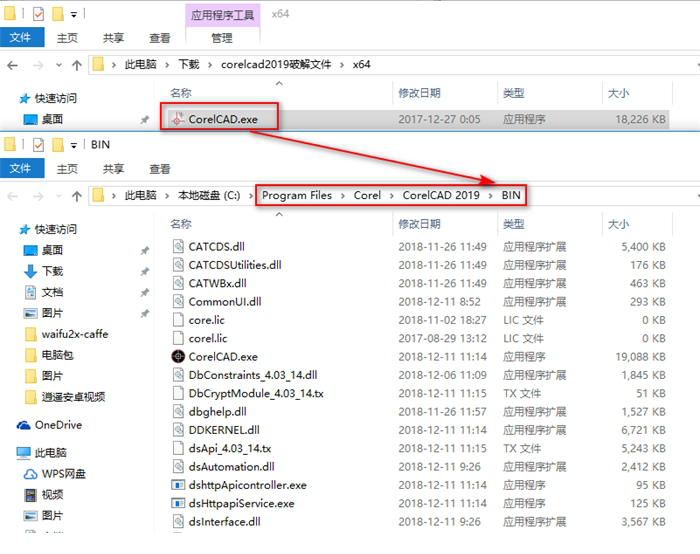This screenshot has width=700, height=554.
Task: Select dbghelp.dll file icon
Action: coord(178,411)
